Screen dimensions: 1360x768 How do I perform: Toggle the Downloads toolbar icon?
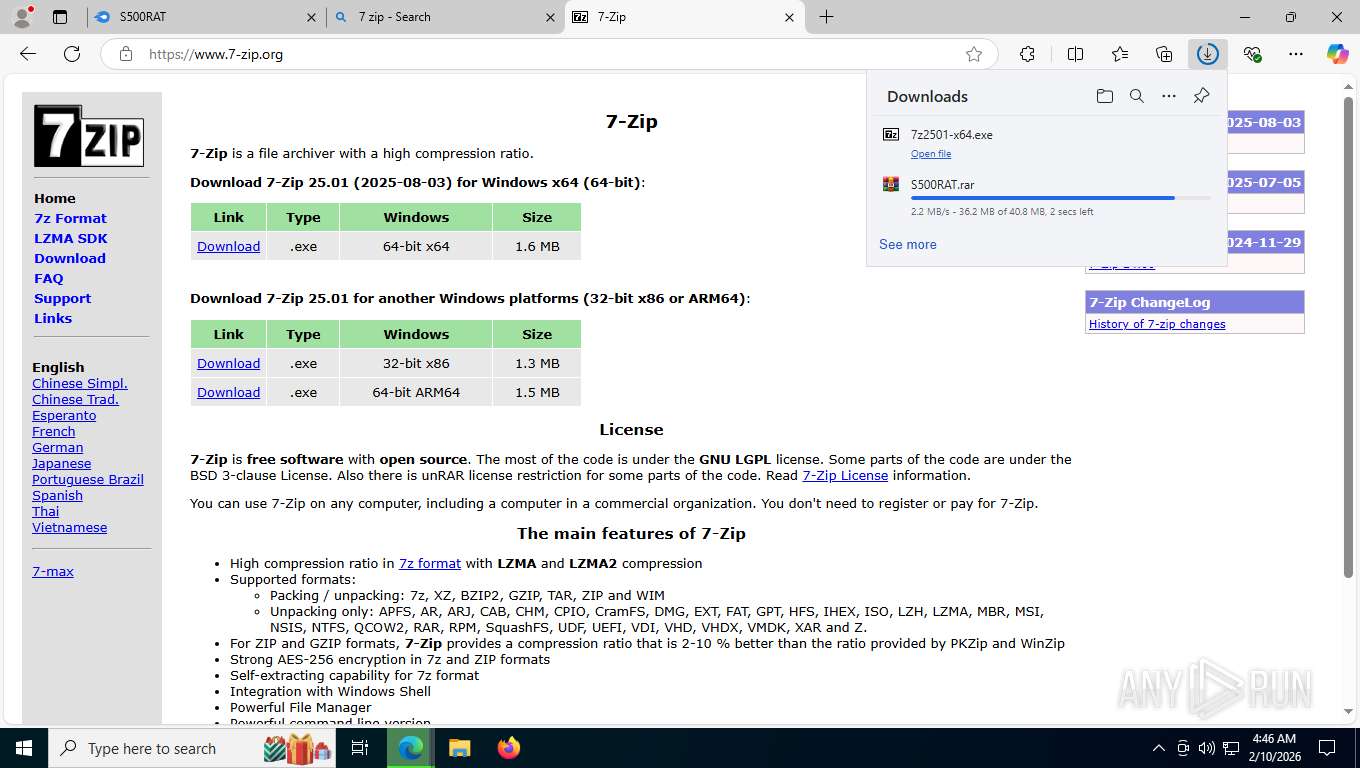[1207, 54]
